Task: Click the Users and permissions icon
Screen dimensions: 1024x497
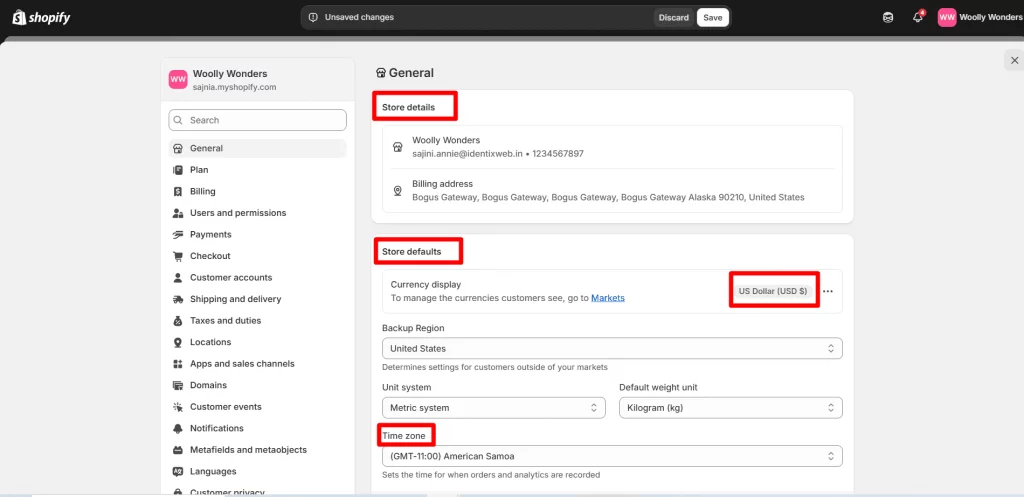Action: click(x=178, y=213)
